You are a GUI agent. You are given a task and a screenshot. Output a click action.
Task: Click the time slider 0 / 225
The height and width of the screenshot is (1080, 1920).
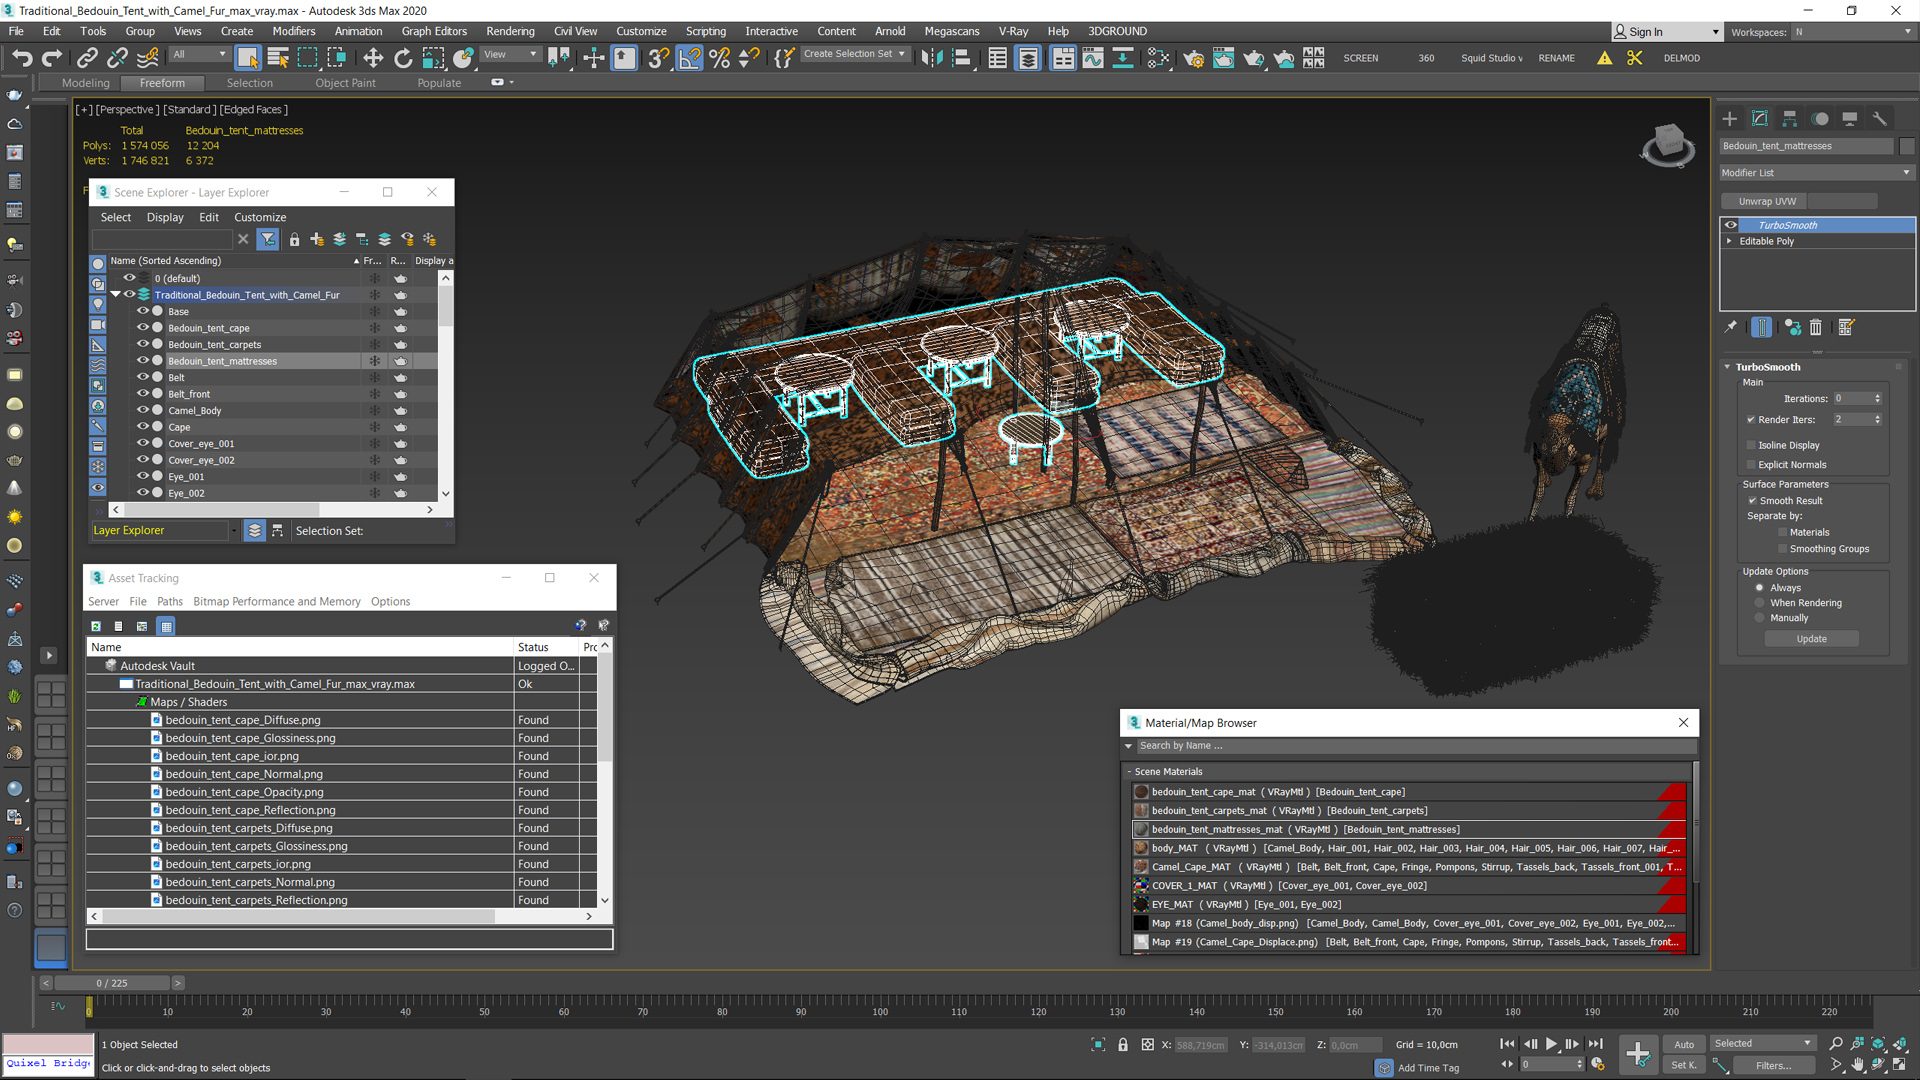tap(112, 983)
